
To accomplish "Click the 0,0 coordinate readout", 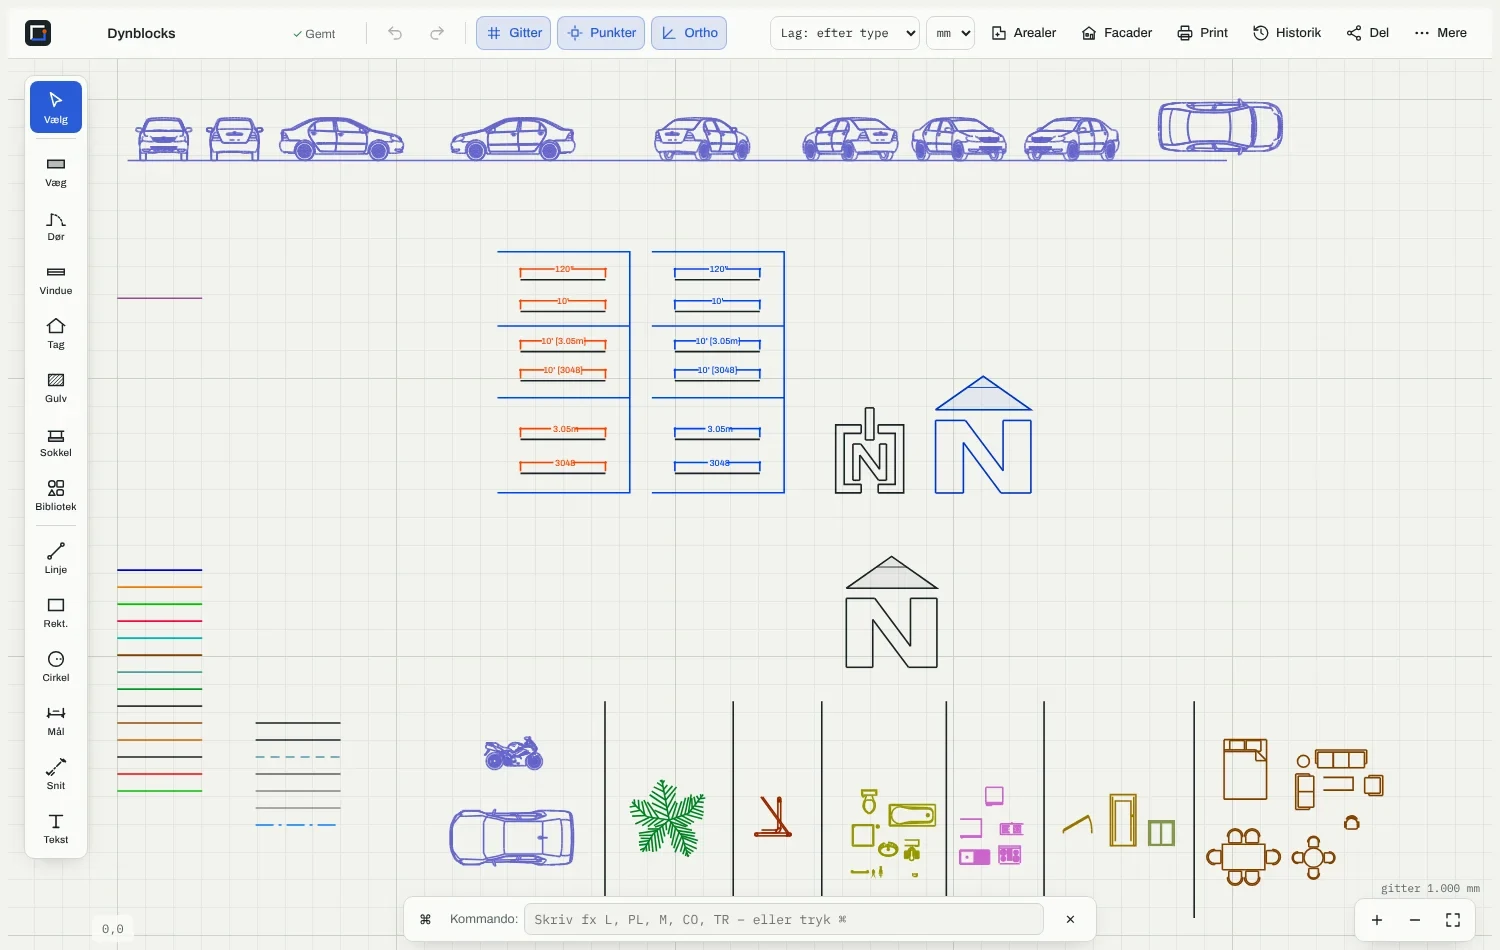I will tap(113, 929).
